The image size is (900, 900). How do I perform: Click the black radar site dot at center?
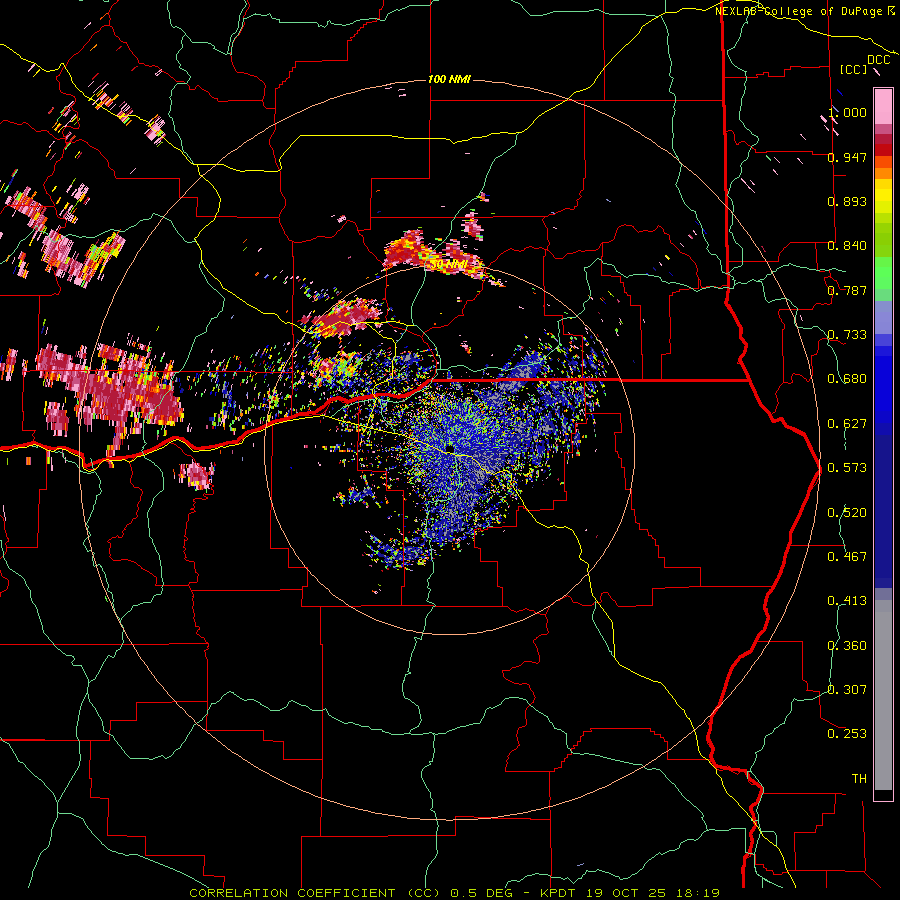coord(450,448)
